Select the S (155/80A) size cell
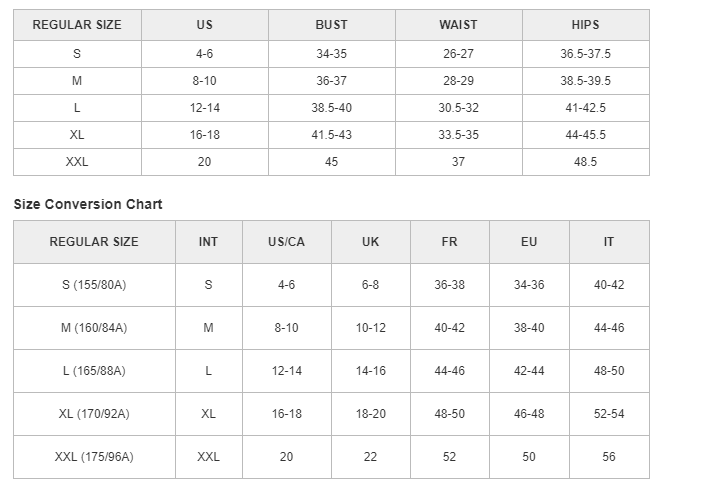 tap(94, 285)
